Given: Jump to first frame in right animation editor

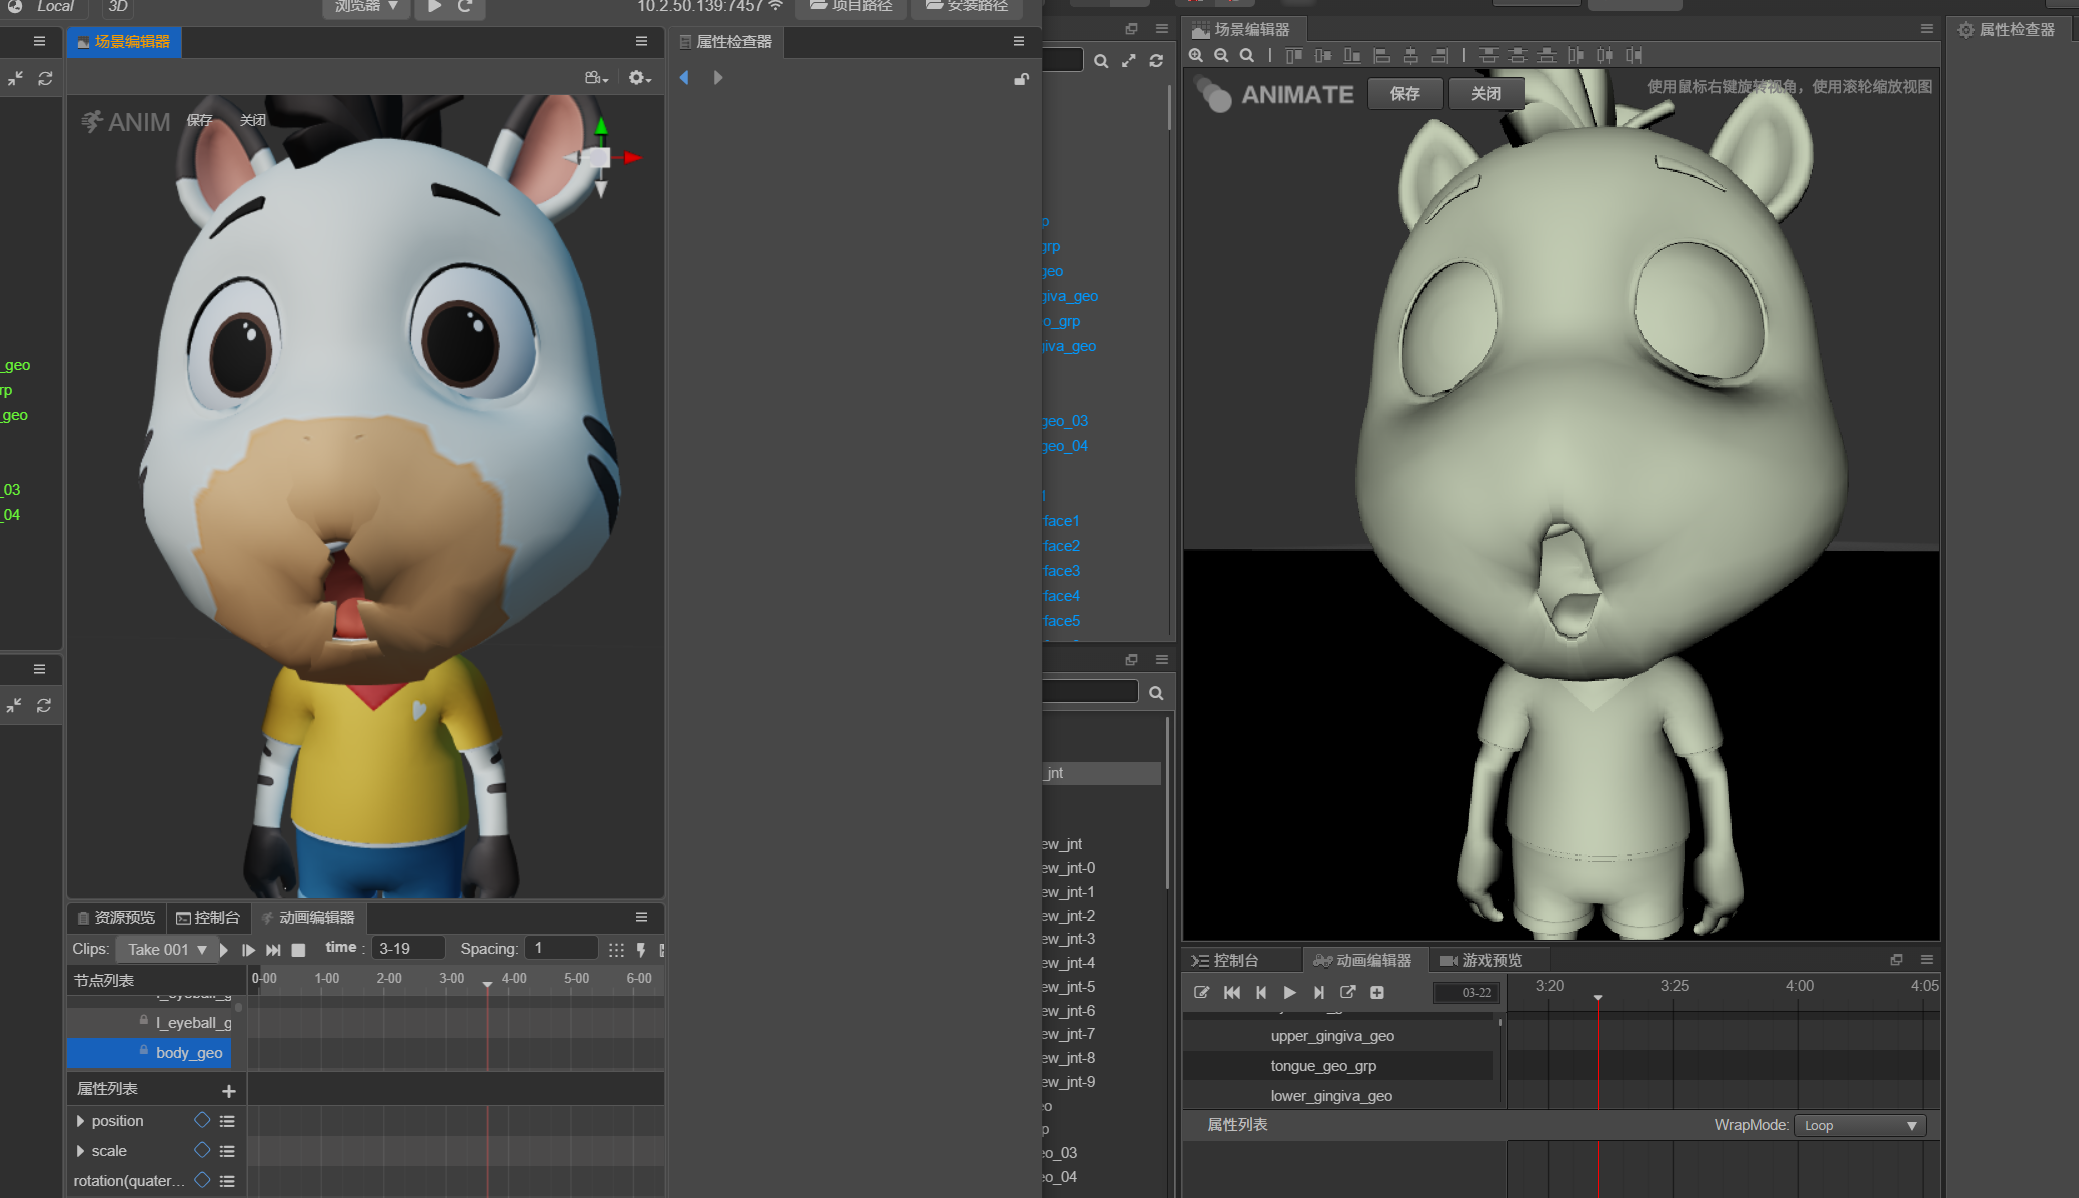Looking at the screenshot, I should pos(1232,992).
